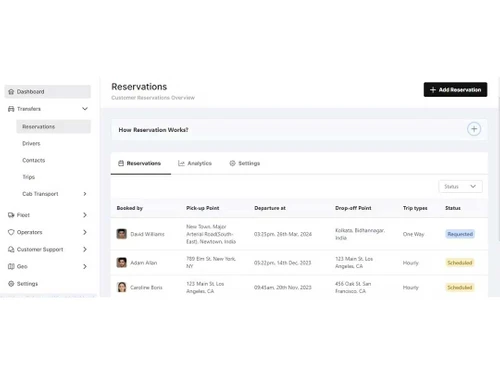The width and height of the screenshot is (500, 375).
Task: Click the Customer Support headset icon
Action: (11, 249)
